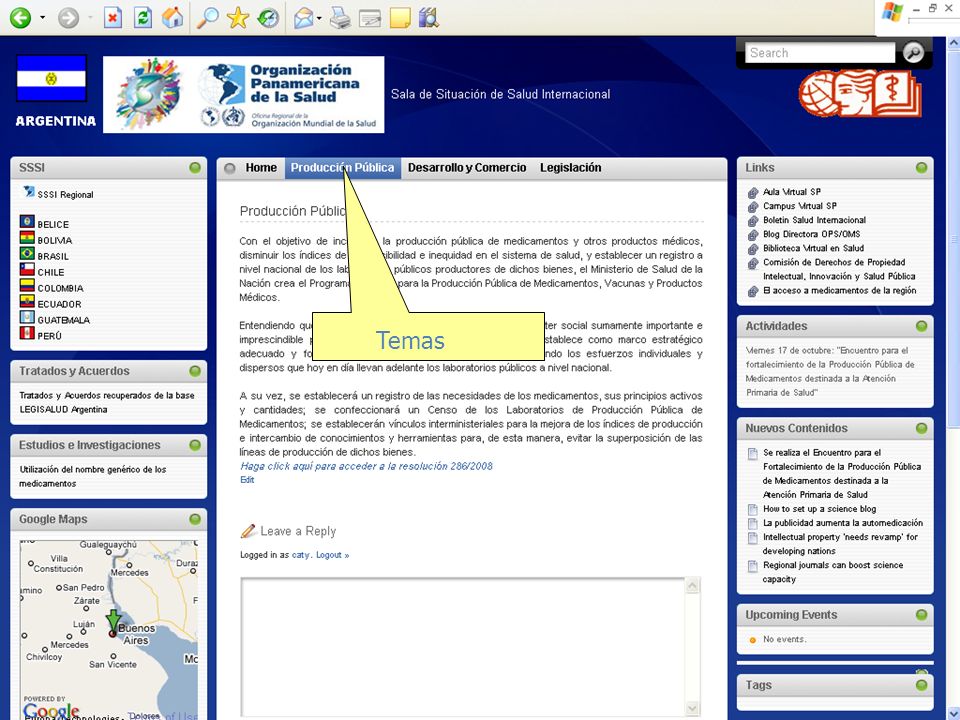Image resolution: width=960 pixels, height=720 pixels.
Task: Refresh the page with green arrows icon
Action: click(x=143, y=18)
